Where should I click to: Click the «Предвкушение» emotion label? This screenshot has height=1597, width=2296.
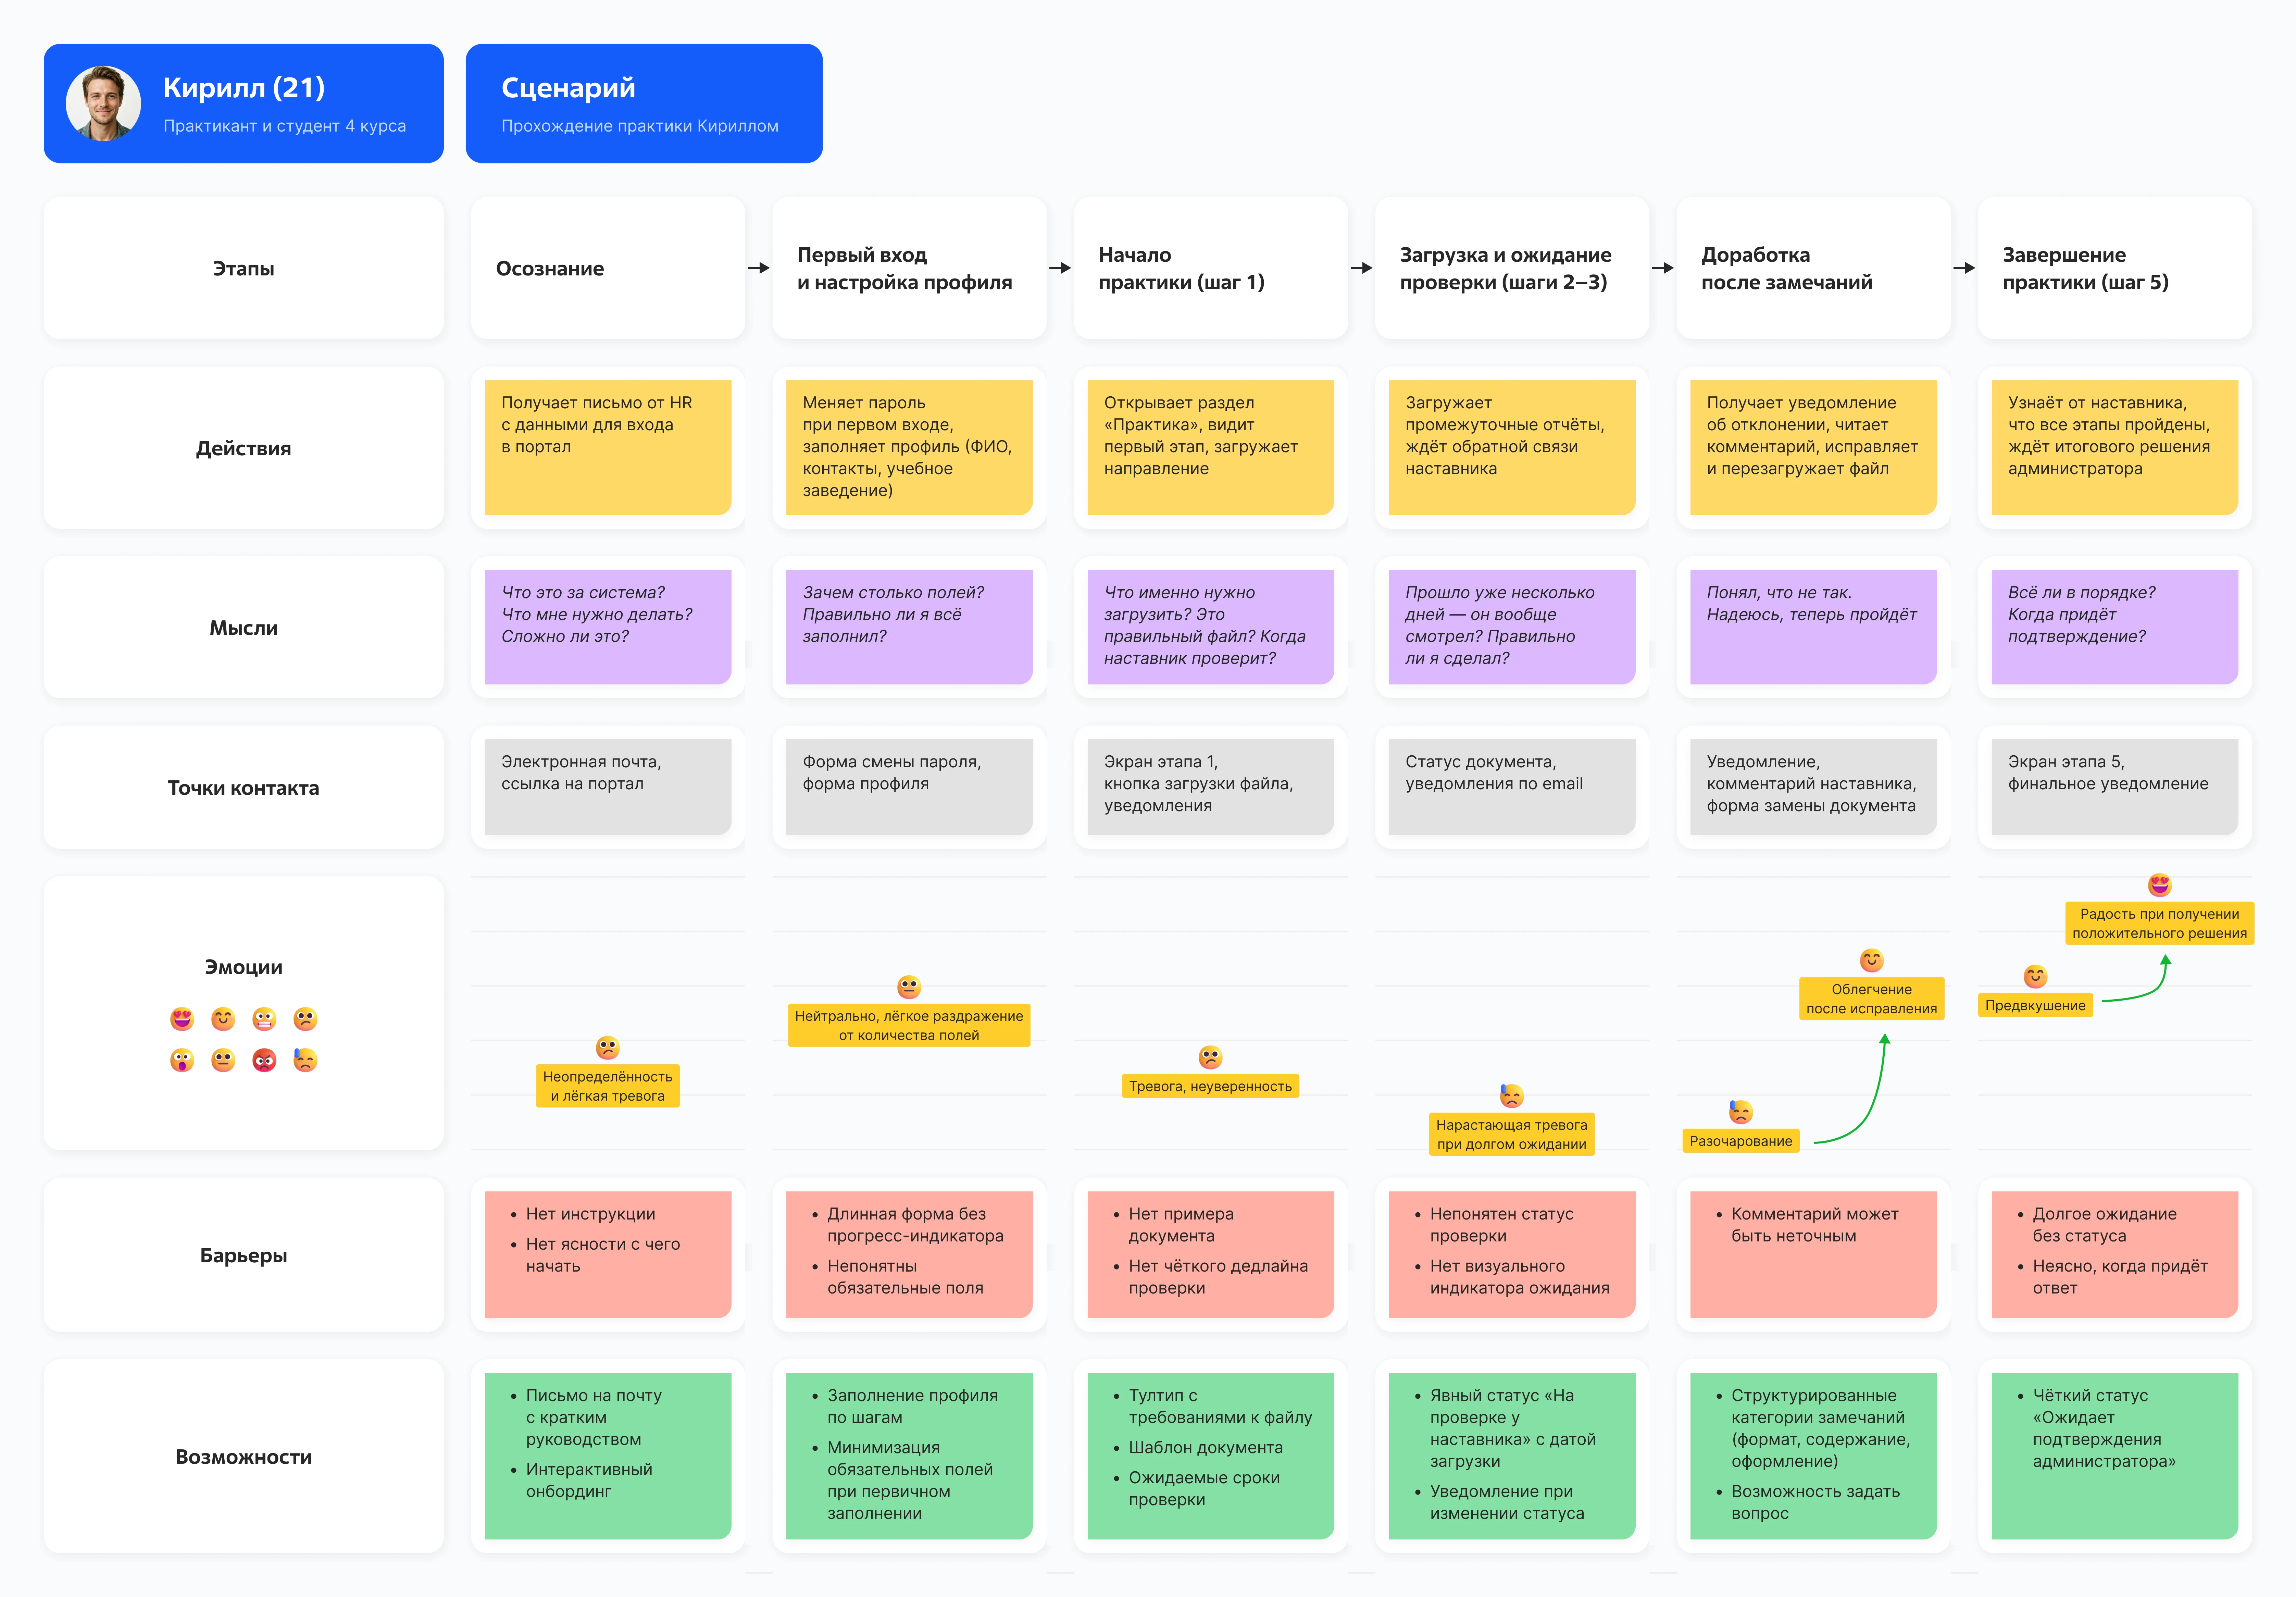pyautogui.click(x=2035, y=1005)
